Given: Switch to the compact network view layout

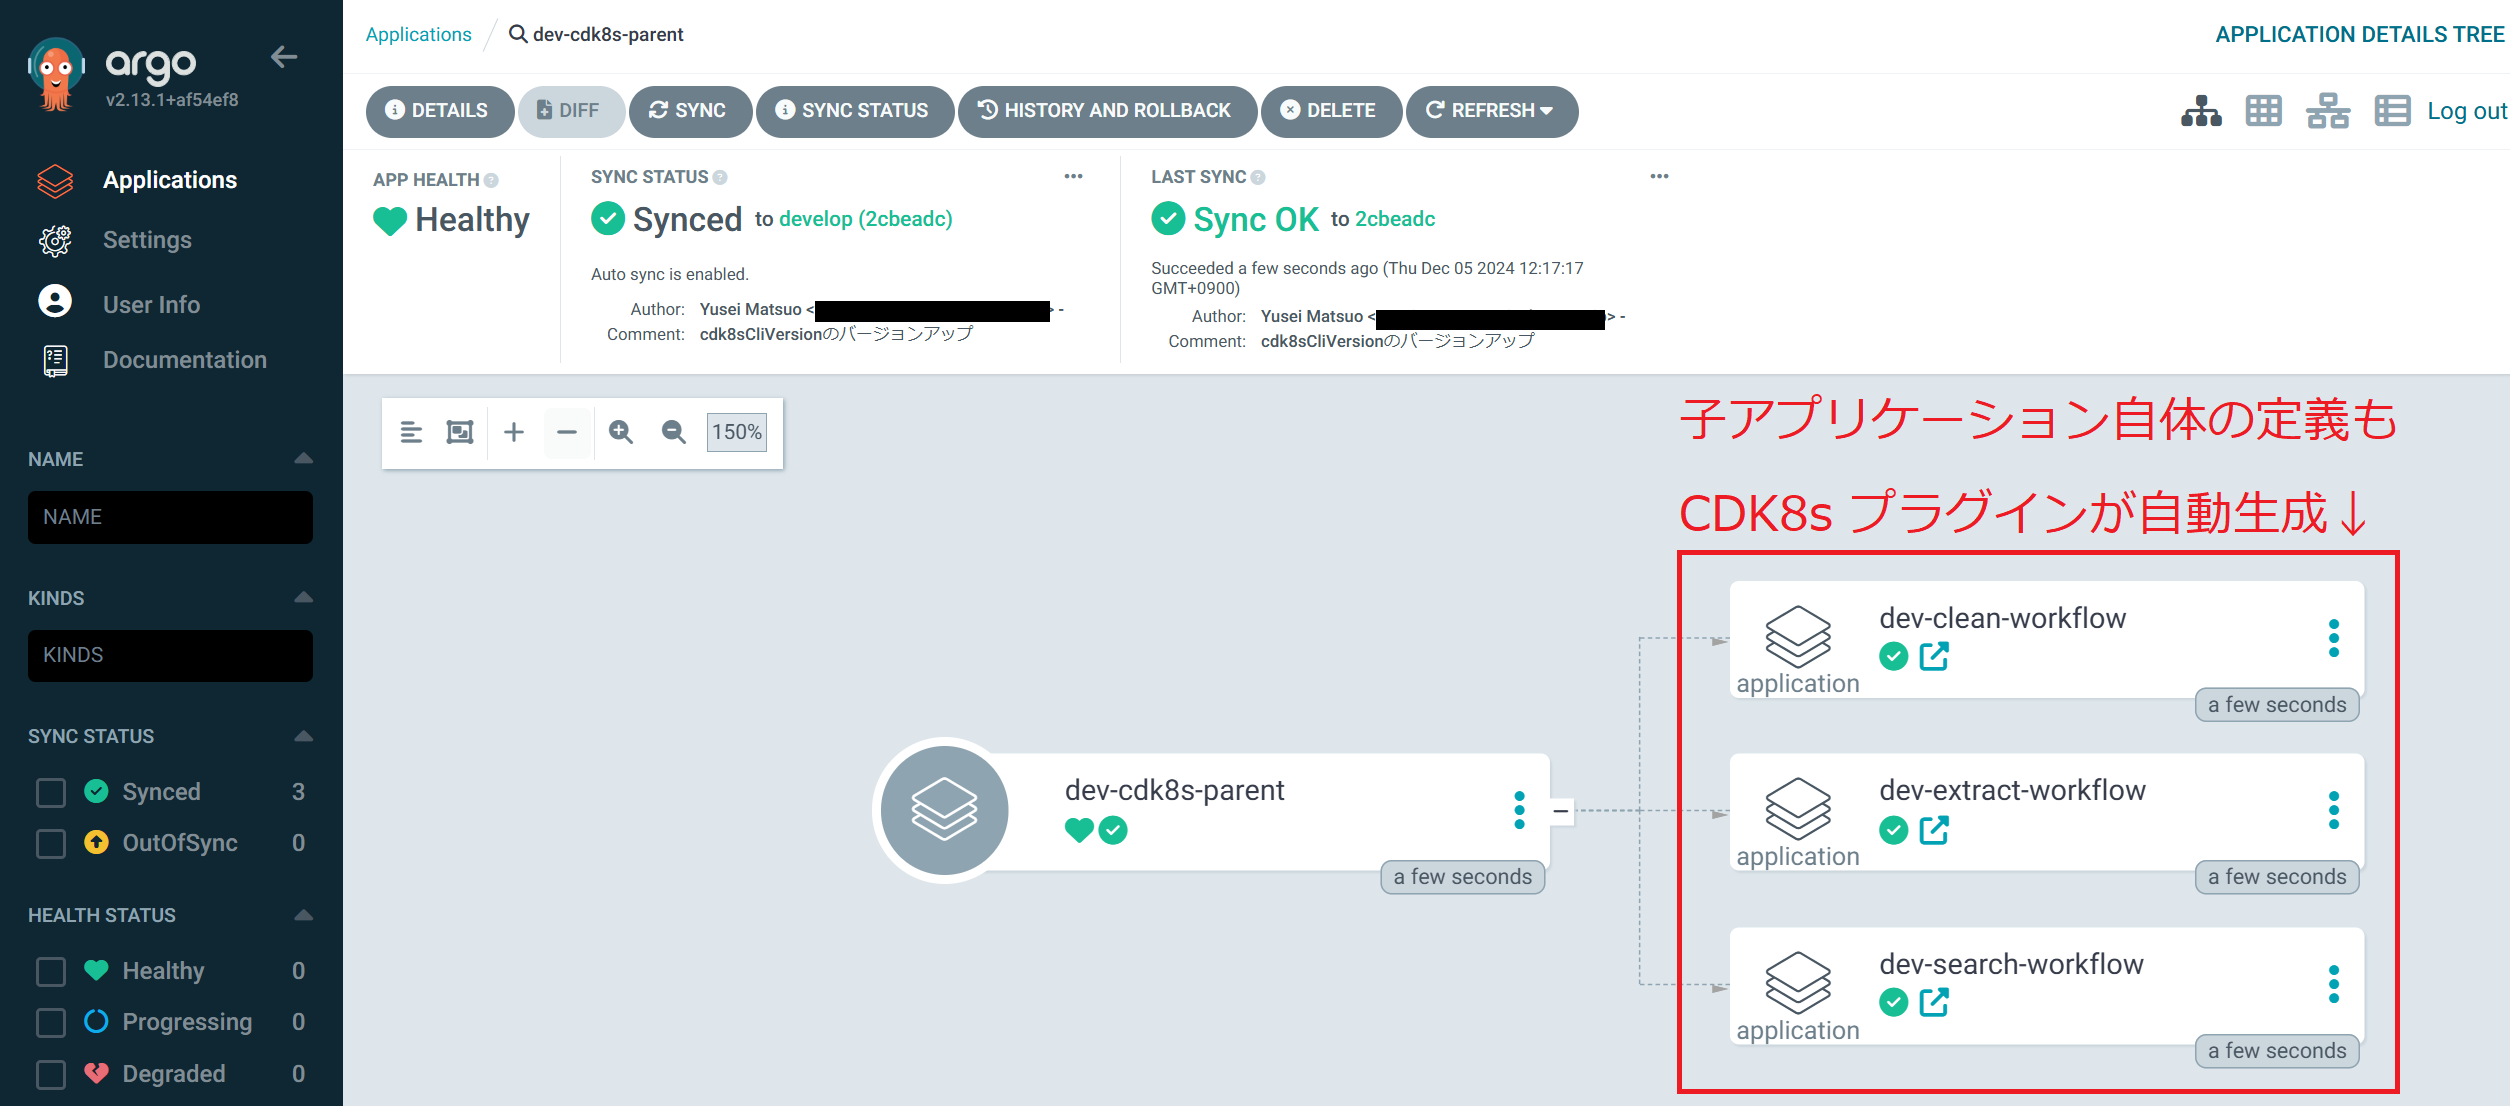Looking at the screenshot, I should pyautogui.click(x=2327, y=111).
